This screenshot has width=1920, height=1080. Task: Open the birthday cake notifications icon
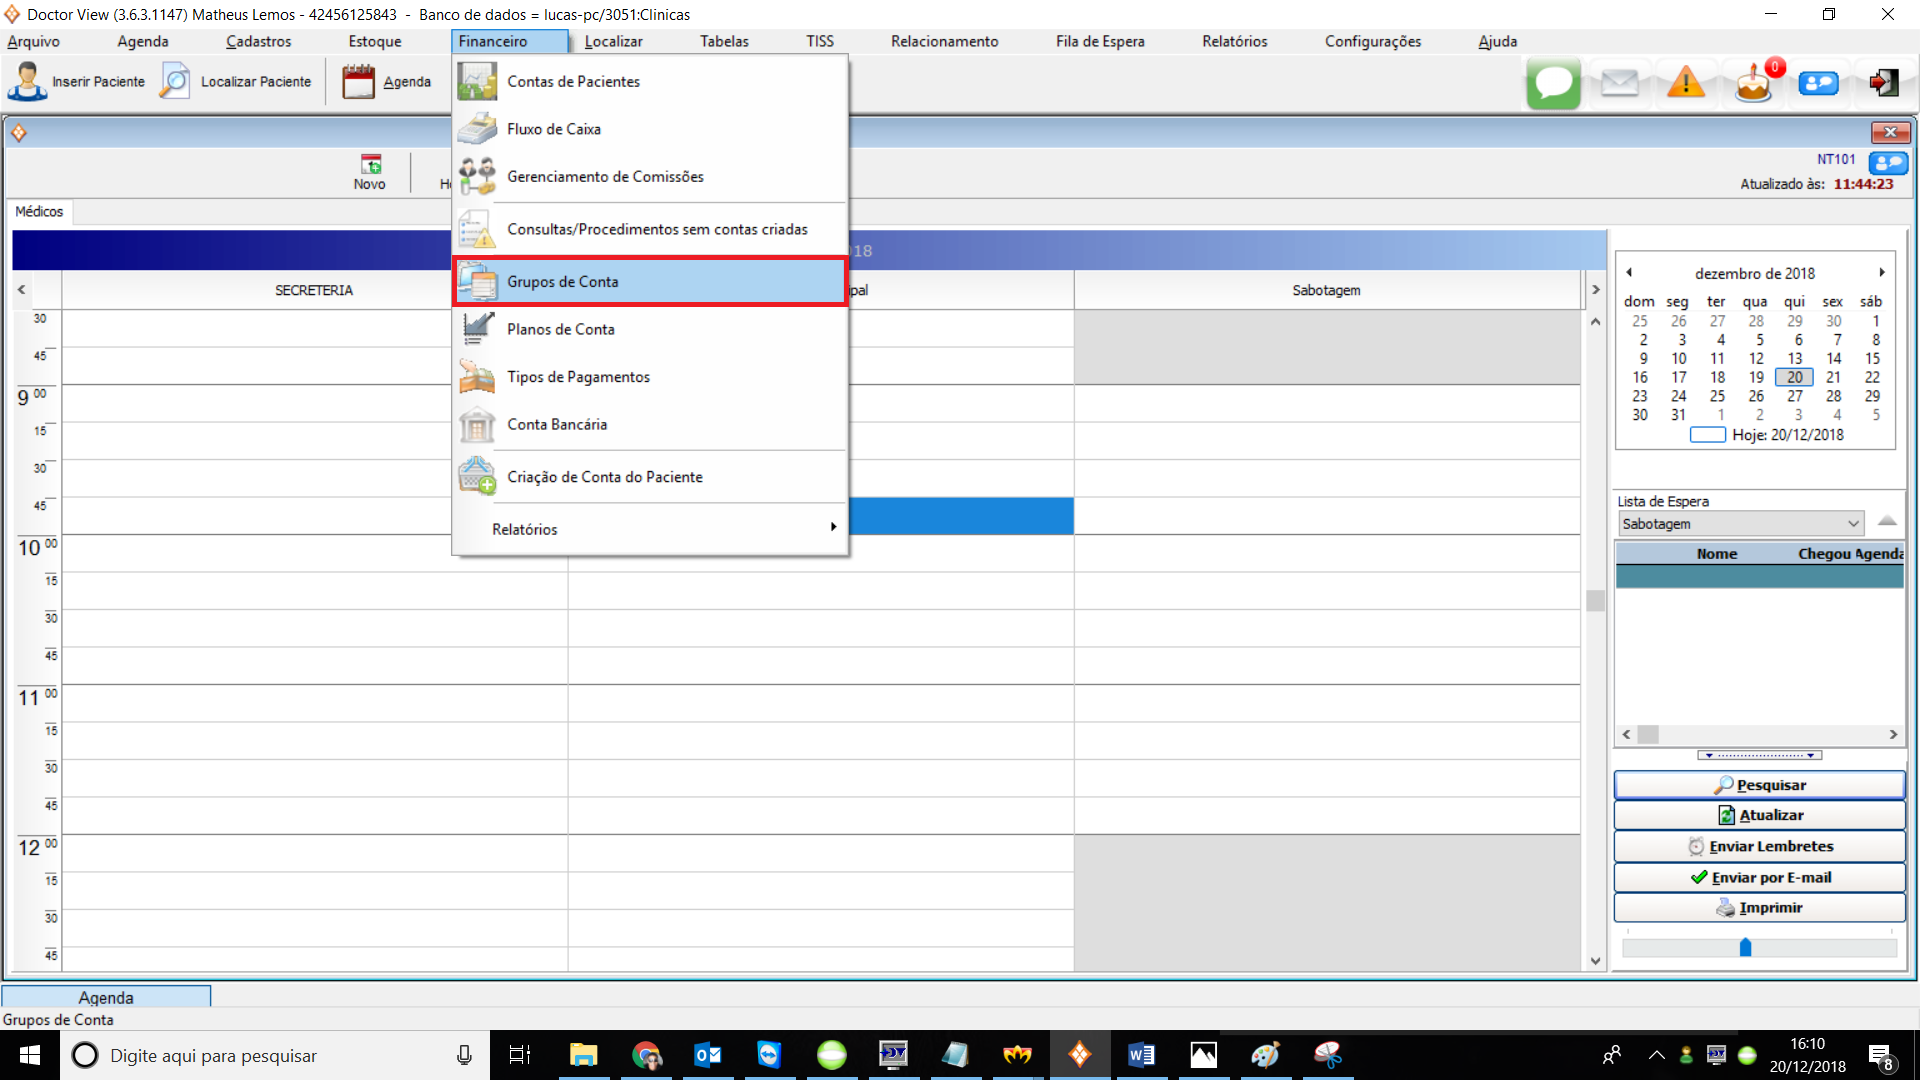point(1753,83)
